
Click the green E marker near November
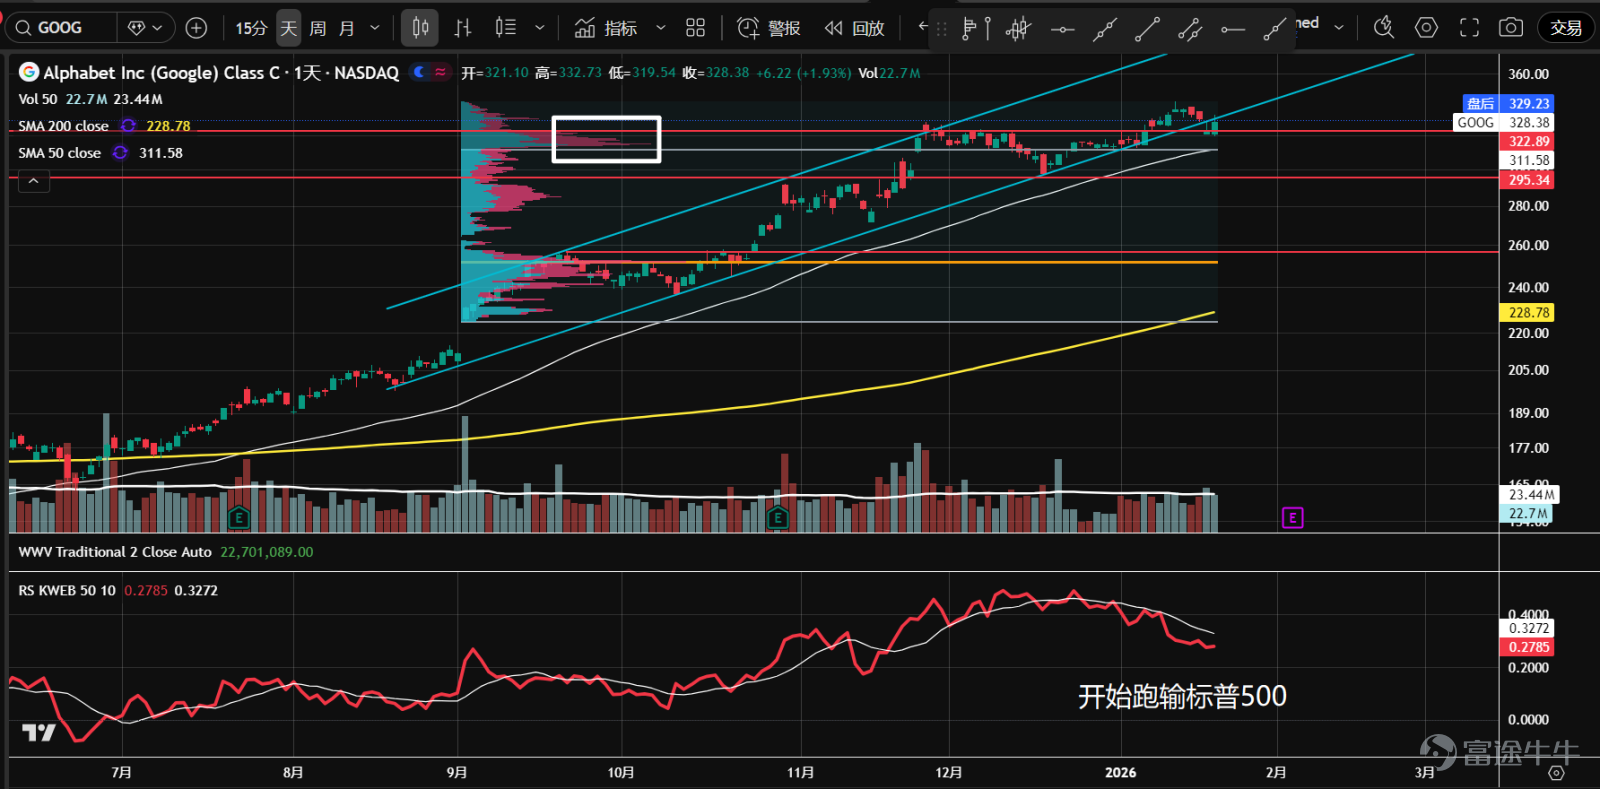(x=778, y=518)
